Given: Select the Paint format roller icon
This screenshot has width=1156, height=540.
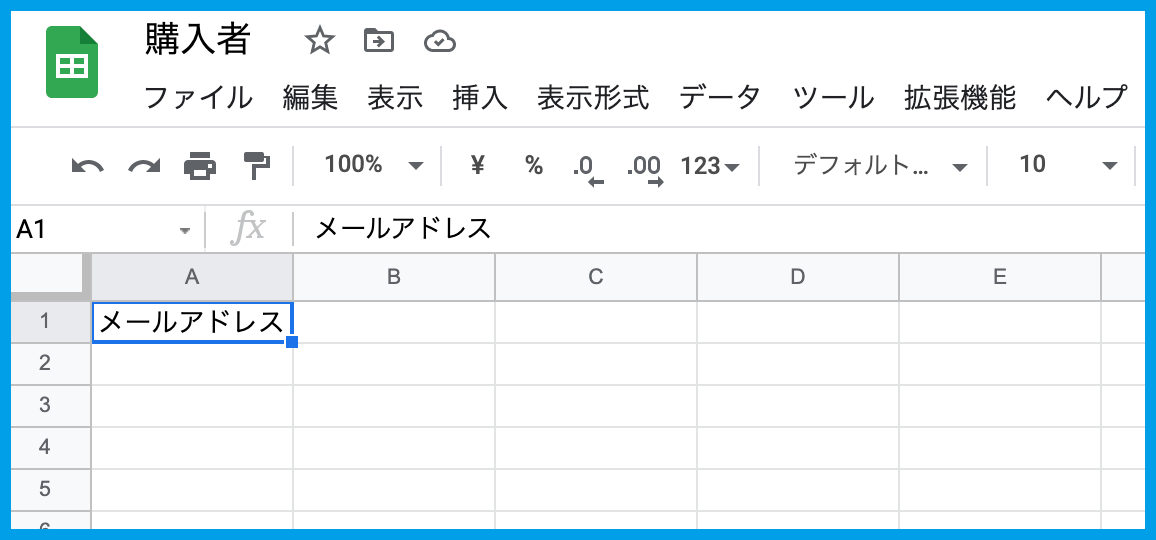Looking at the screenshot, I should point(257,166).
